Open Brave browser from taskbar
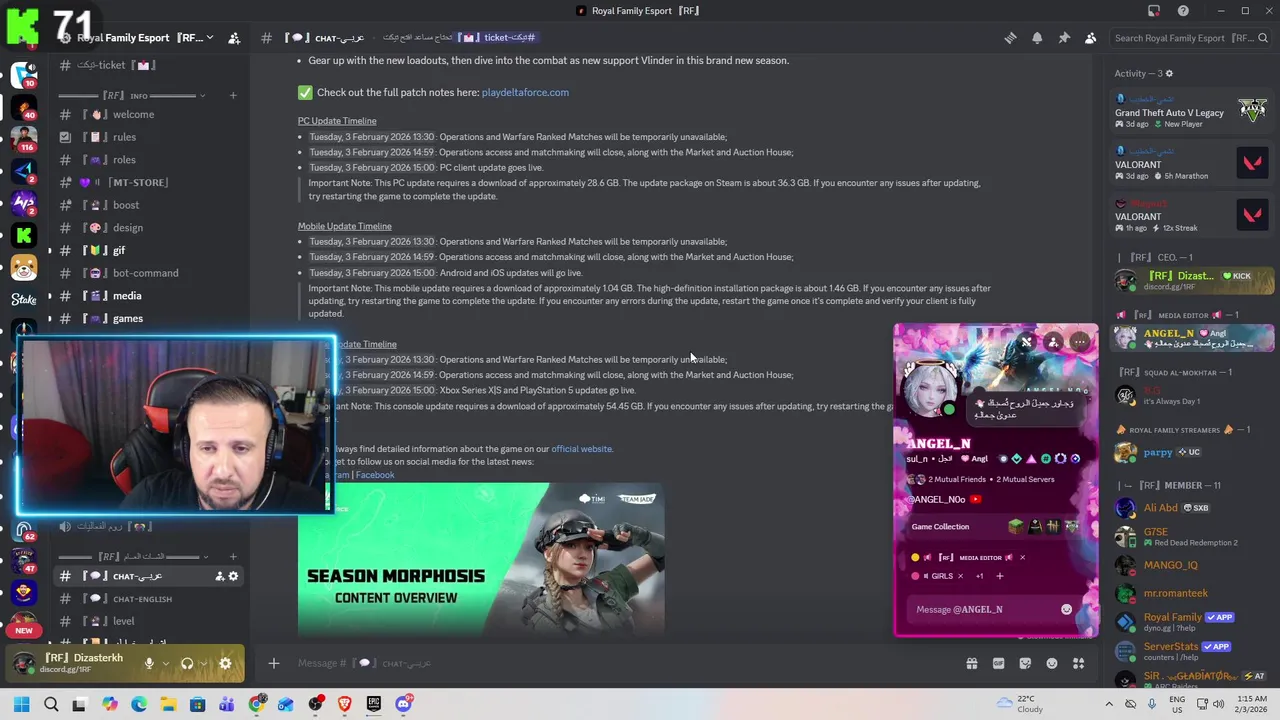The height and width of the screenshot is (720, 1280). point(345,704)
